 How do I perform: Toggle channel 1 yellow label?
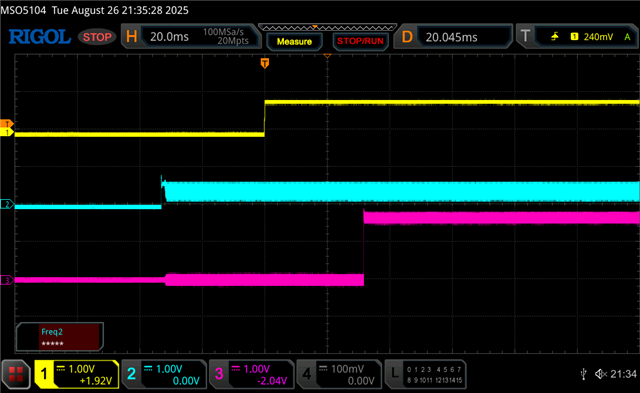pyautogui.click(x=44, y=374)
